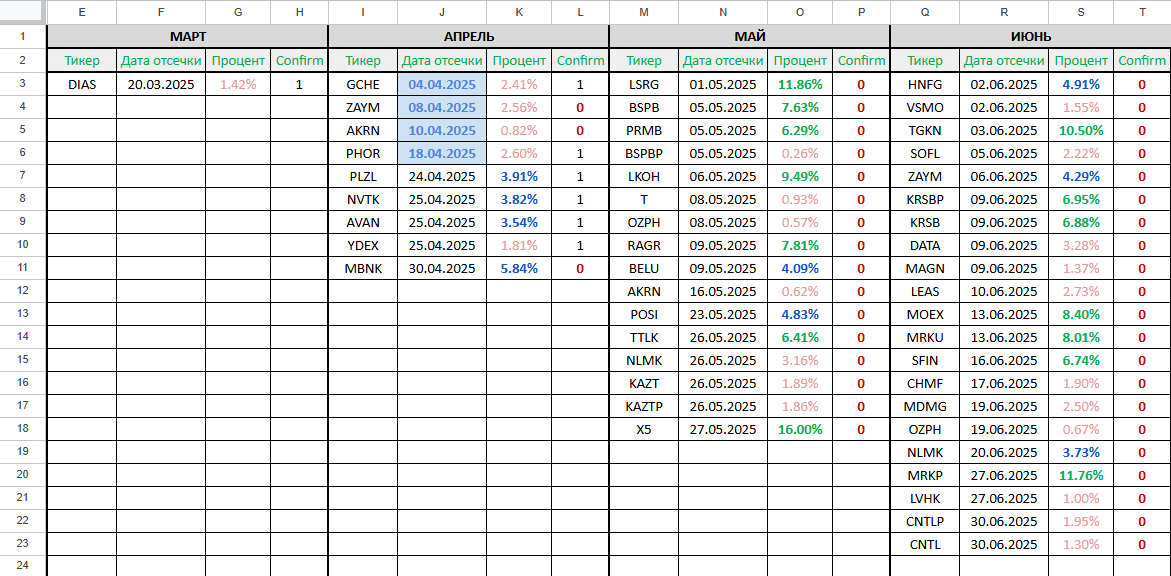Select the HNFG ticker cell

click(x=925, y=84)
